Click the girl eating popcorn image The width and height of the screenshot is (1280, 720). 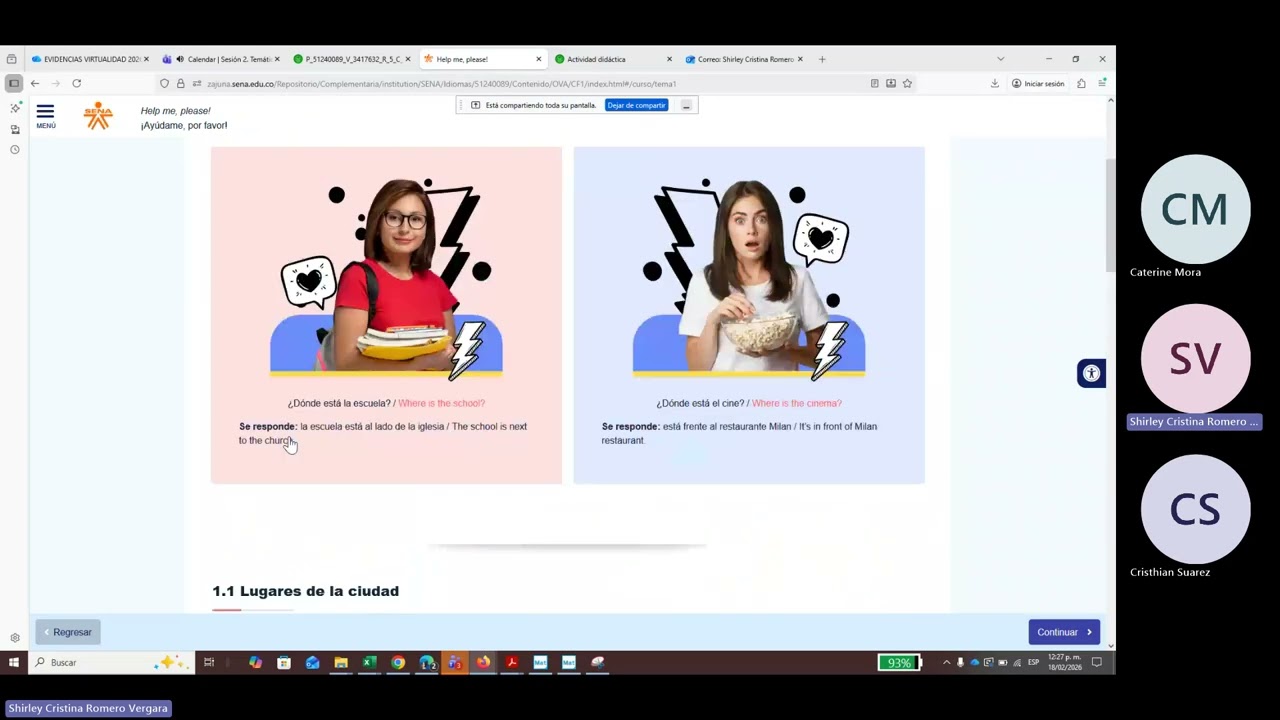point(749,280)
